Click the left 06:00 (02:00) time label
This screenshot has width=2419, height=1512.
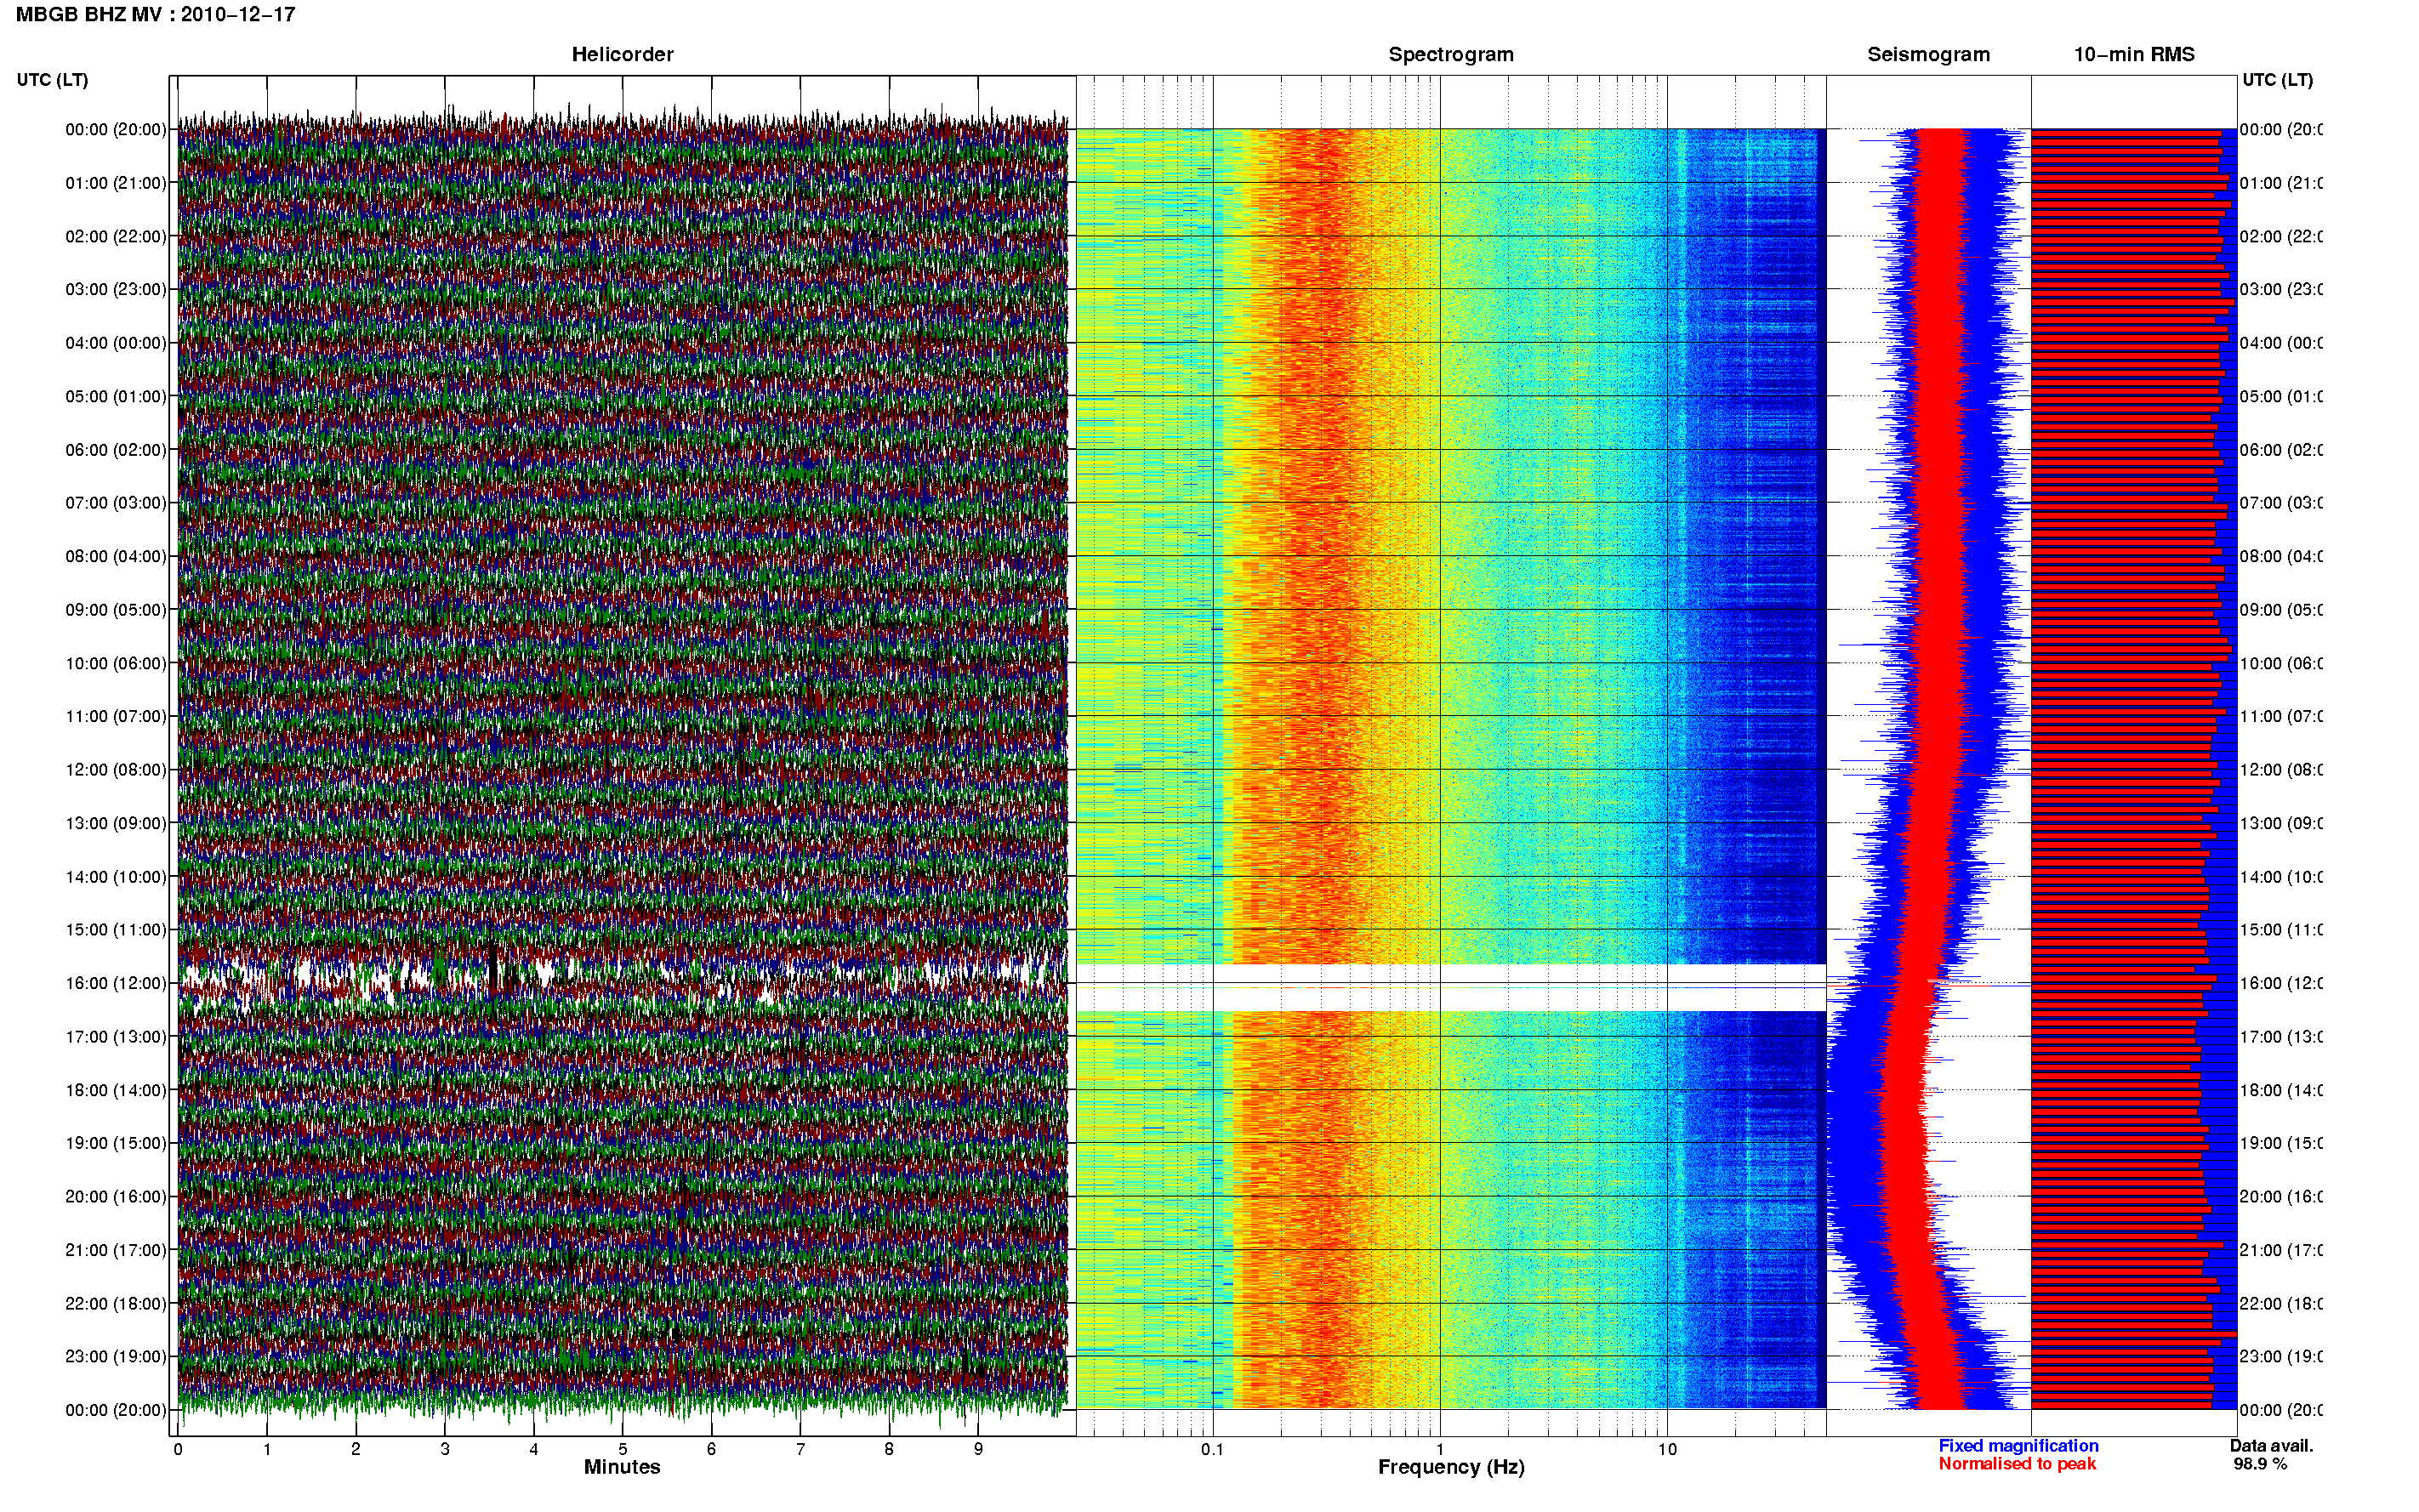tap(116, 450)
